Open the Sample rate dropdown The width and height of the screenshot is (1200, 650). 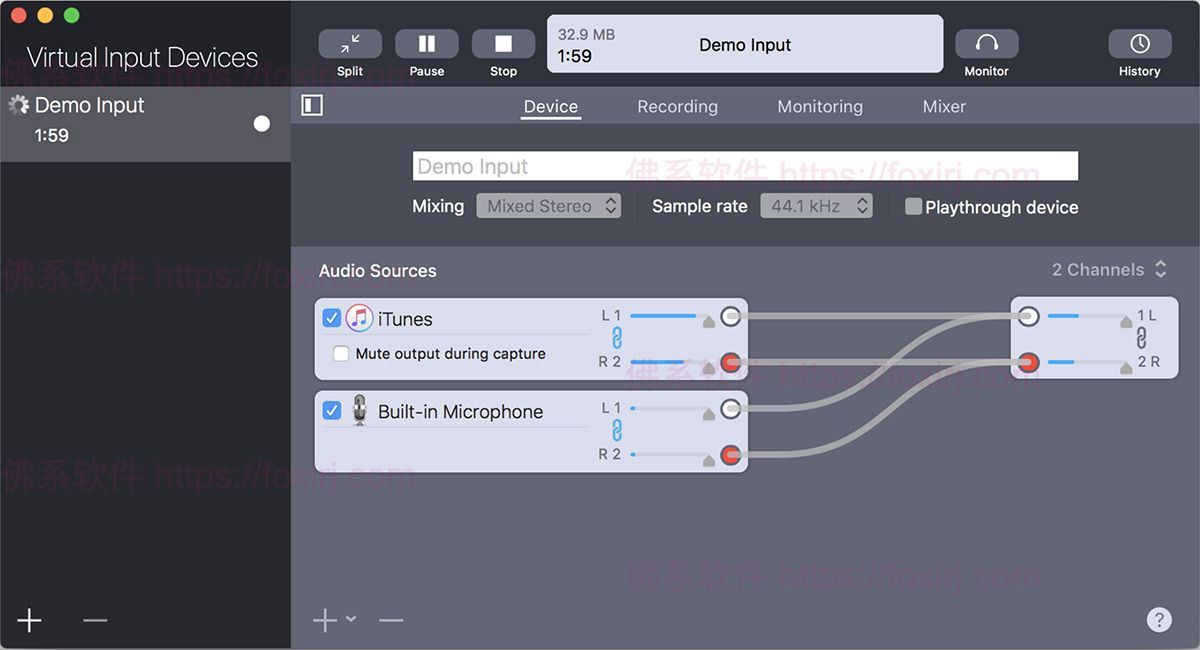(817, 205)
